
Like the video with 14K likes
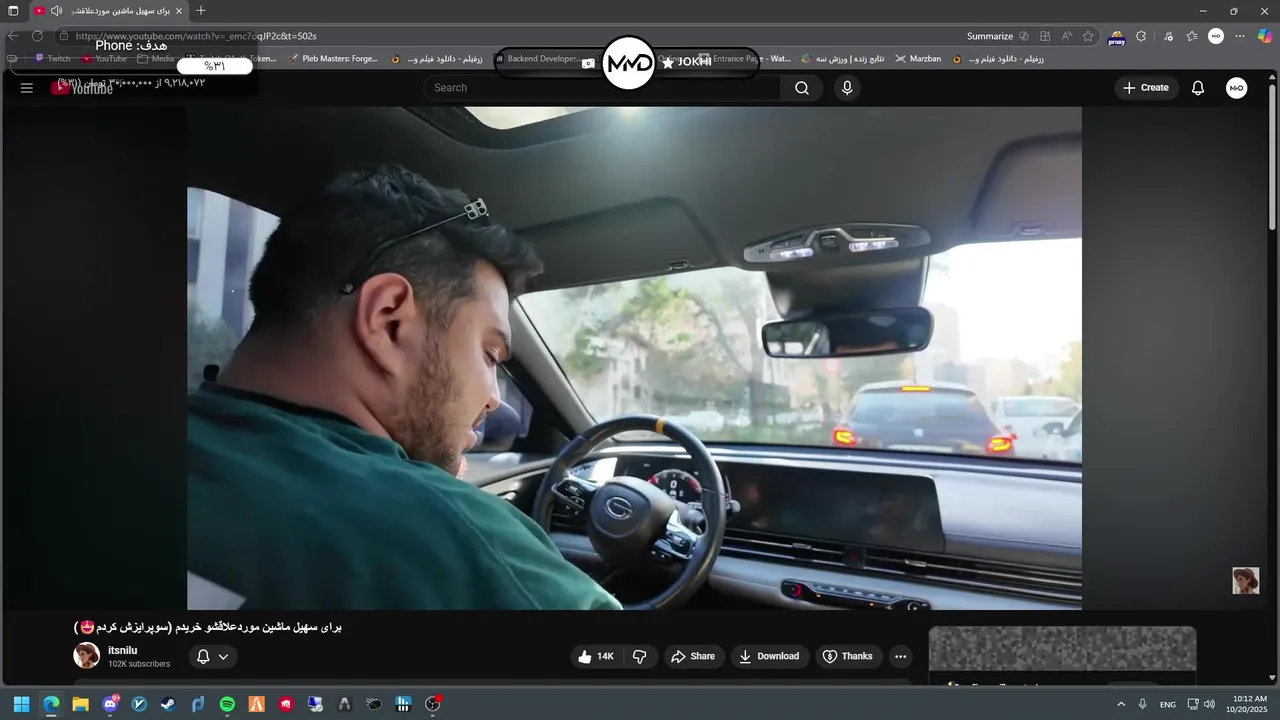(x=597, y=657)
